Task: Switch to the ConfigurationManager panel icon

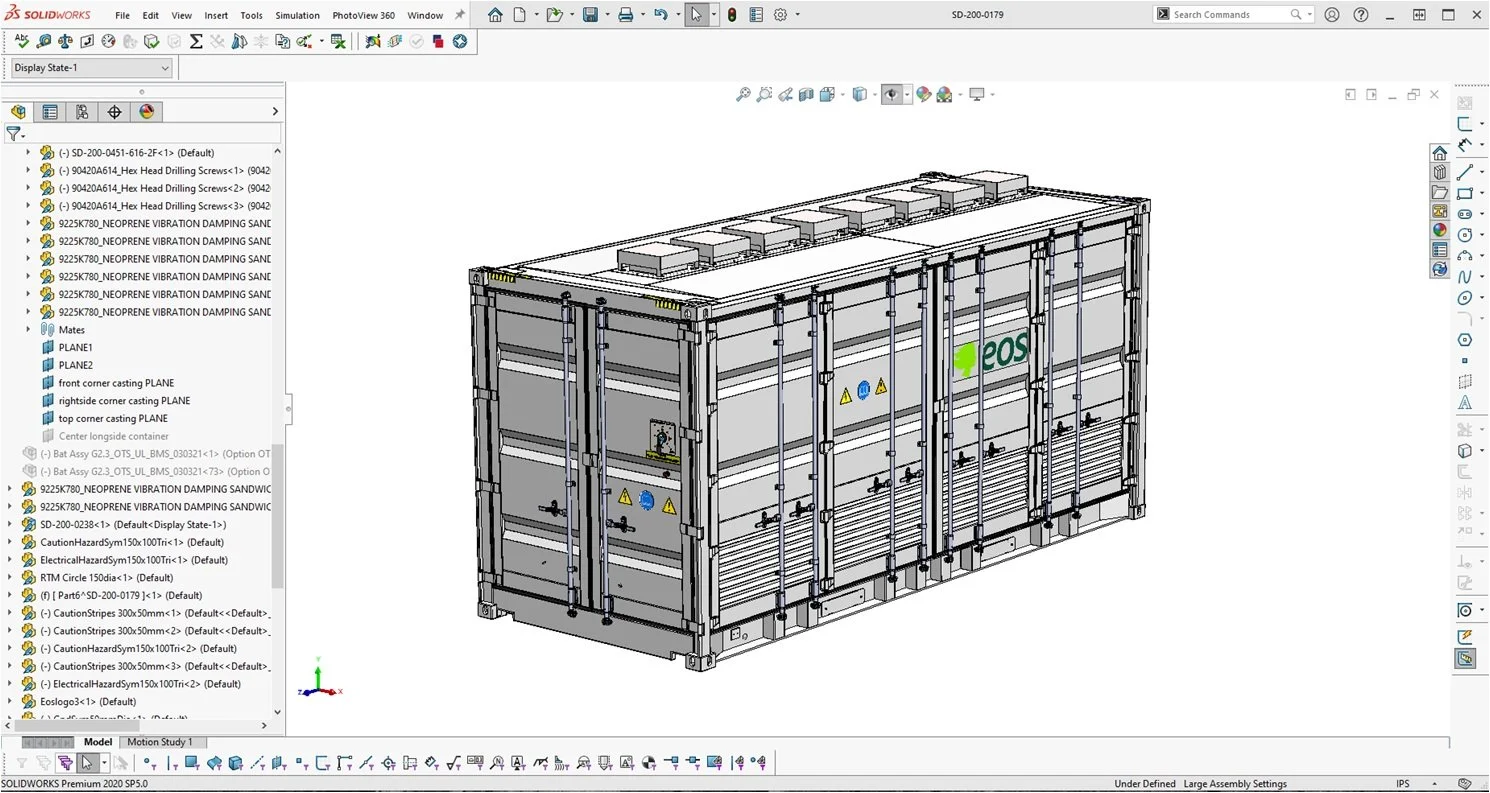Action: click(82, 112)
